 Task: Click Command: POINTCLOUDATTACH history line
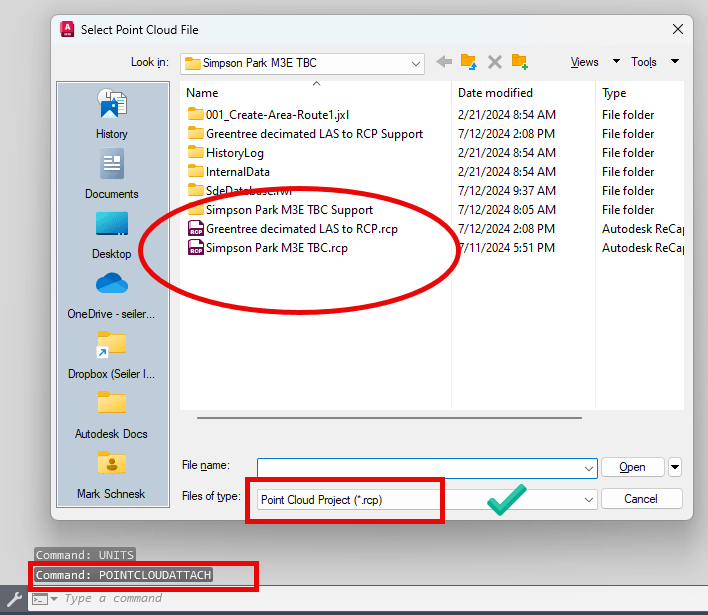tap(123, 575)
